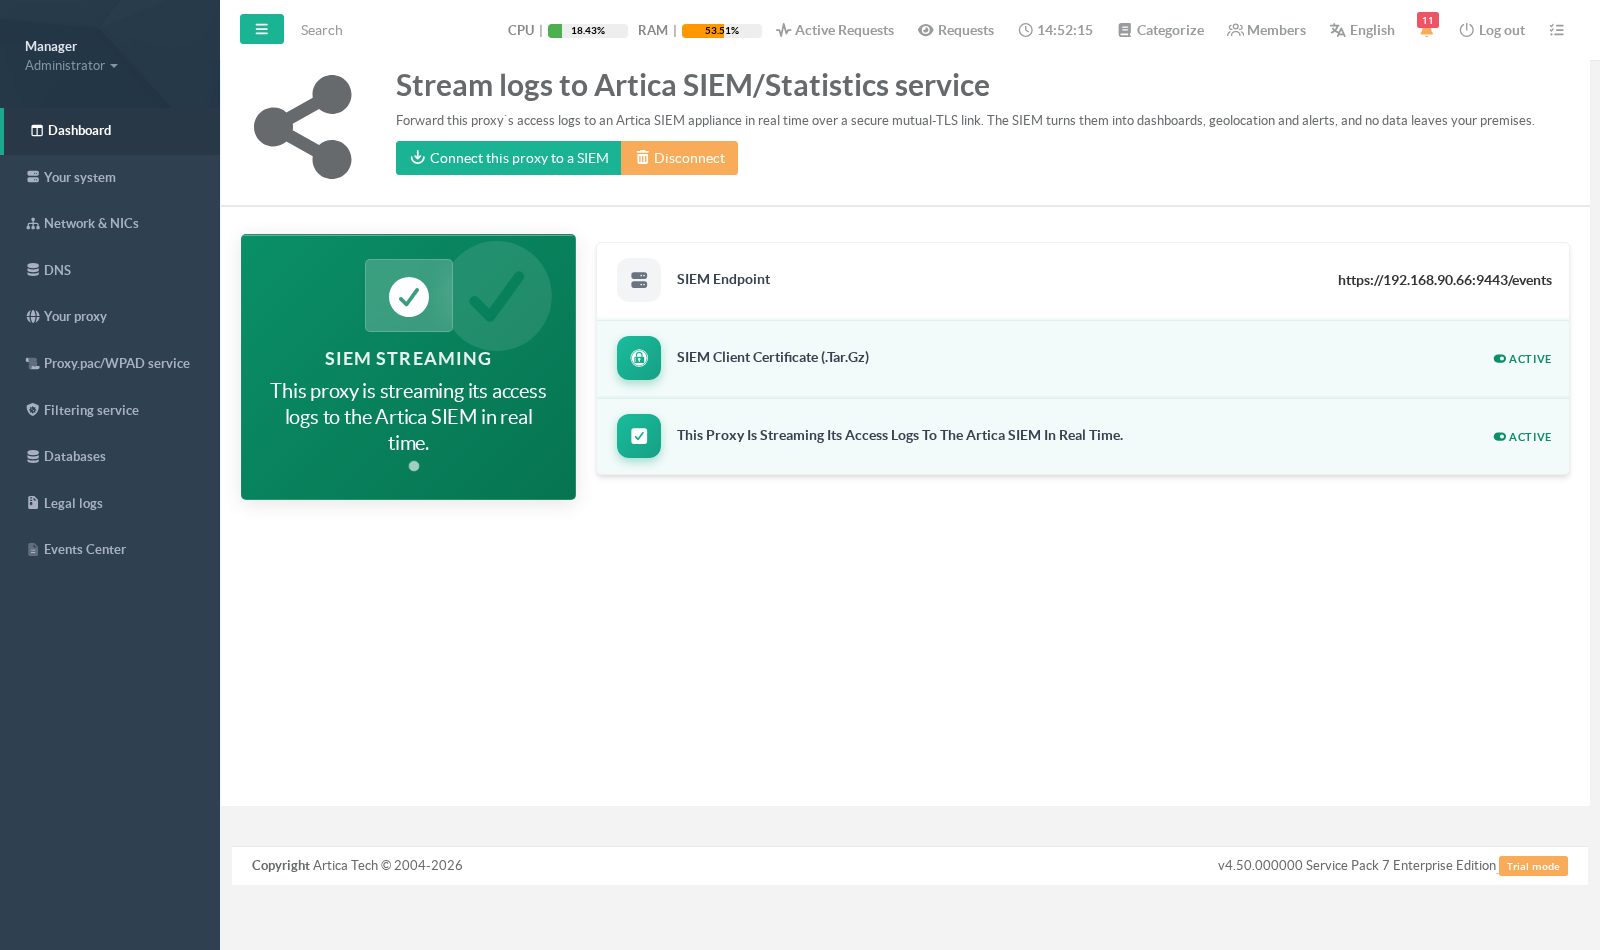Click the SIEM STREAMING card title
The image size is (1600, 950).
pyautogui.click(x=408, y=359)
